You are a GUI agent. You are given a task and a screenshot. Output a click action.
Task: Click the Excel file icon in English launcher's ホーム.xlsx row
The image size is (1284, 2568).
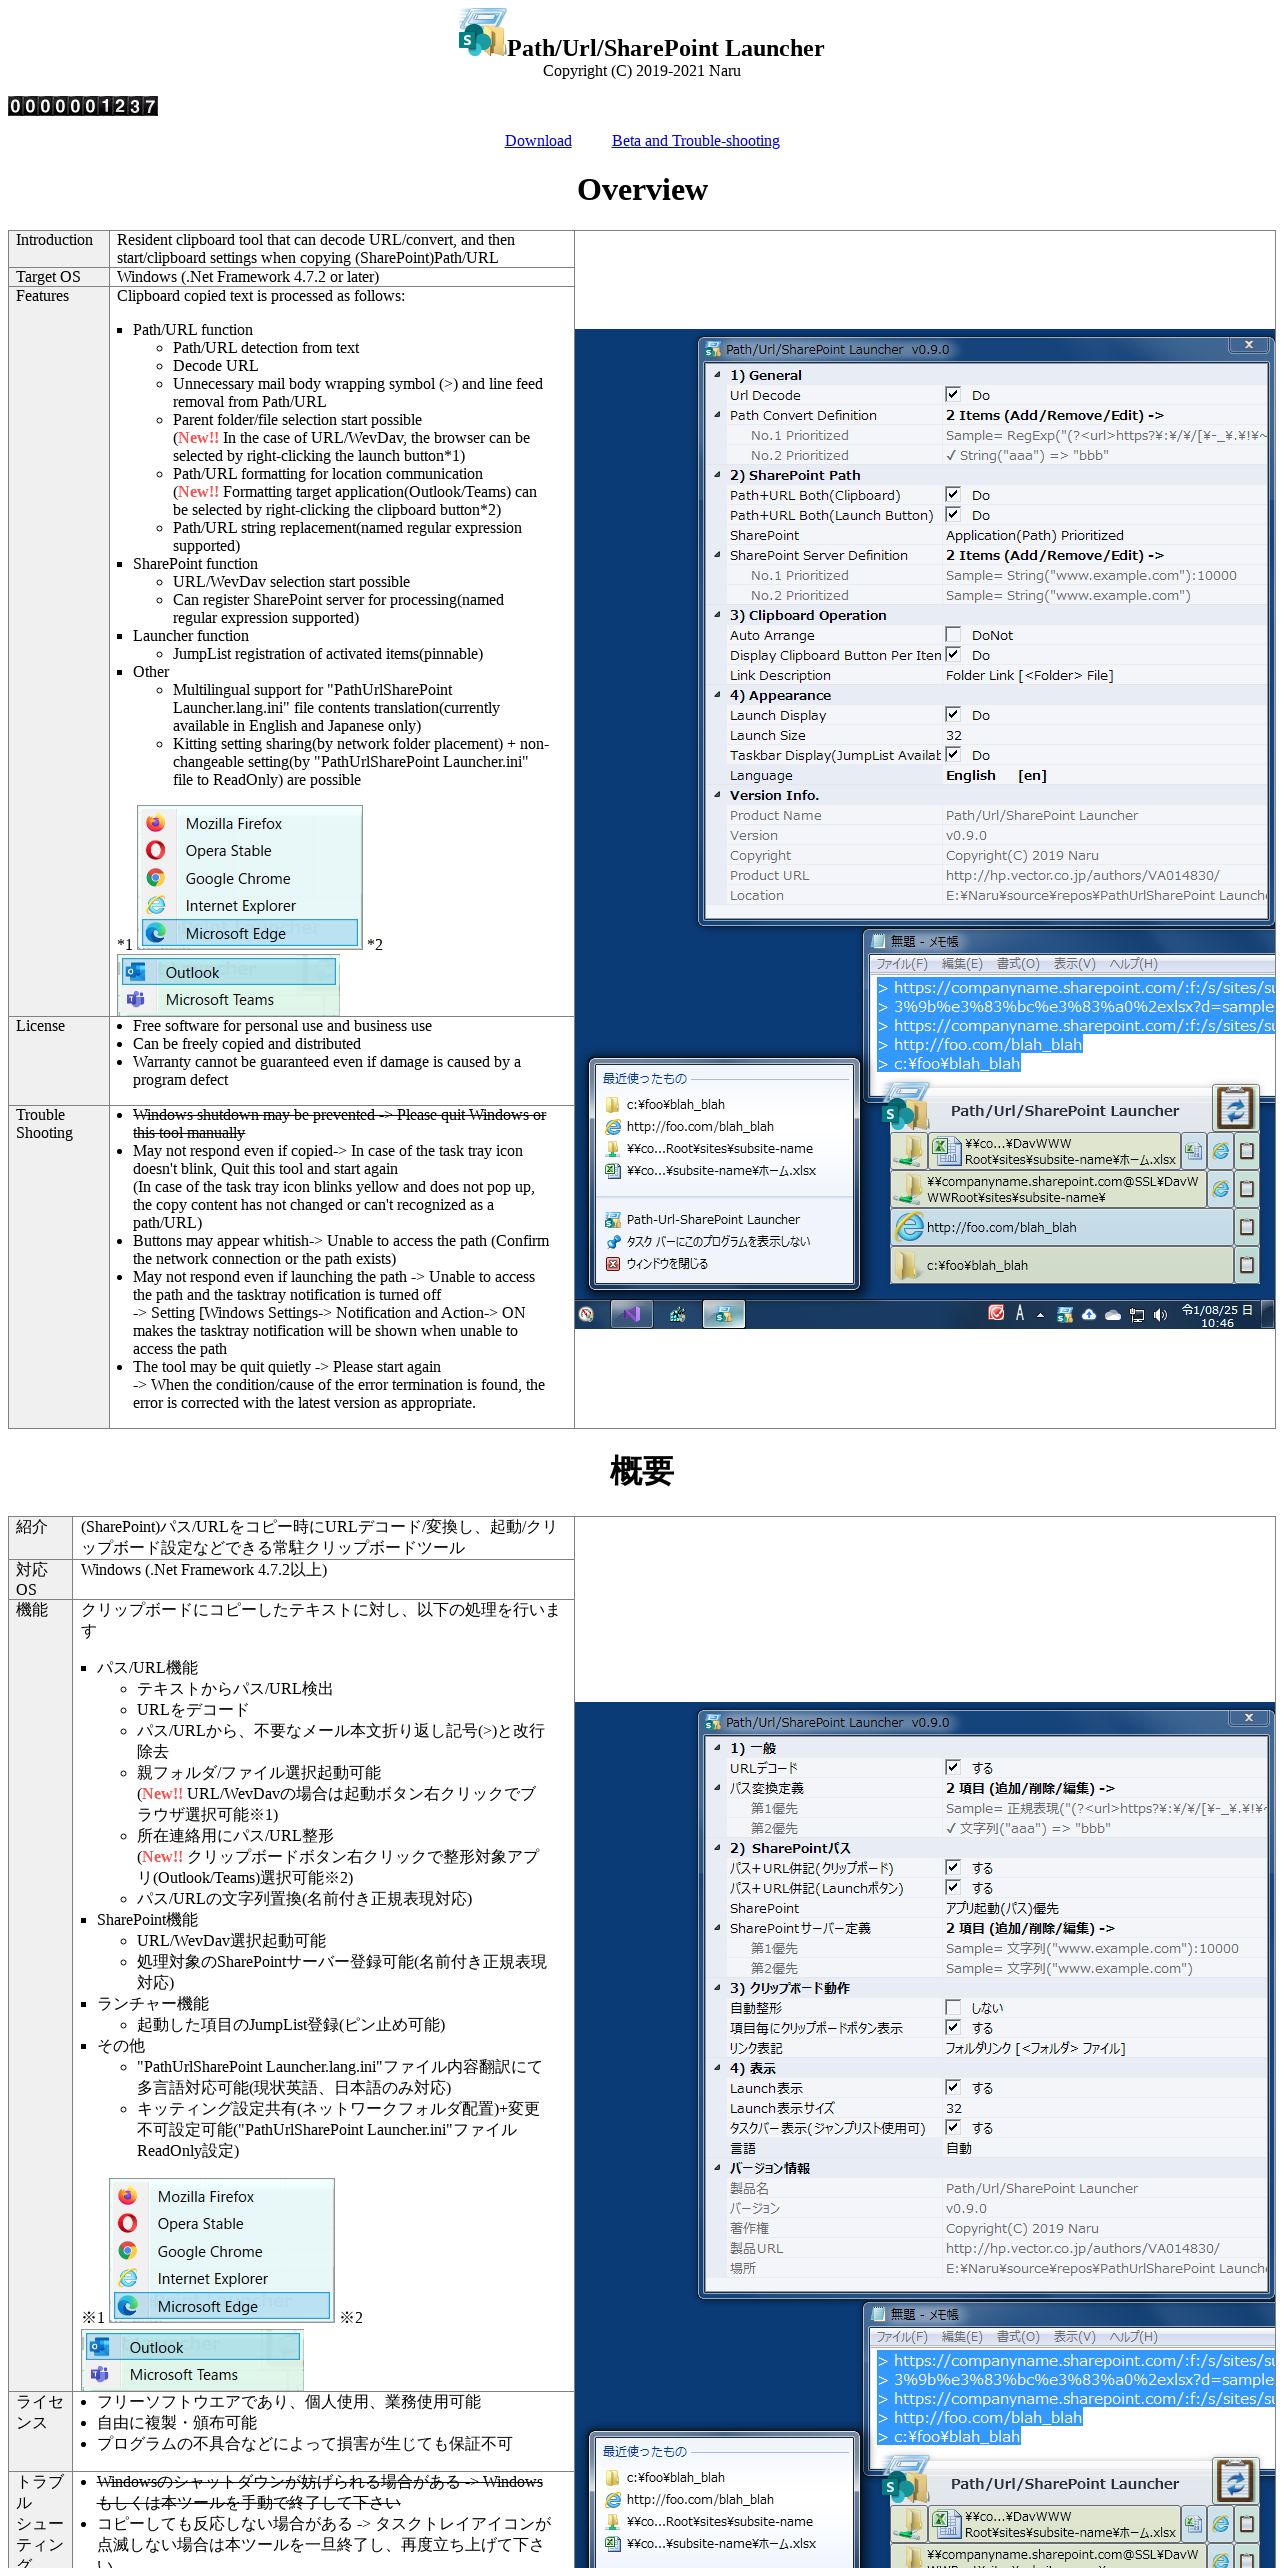point(945,1150)
